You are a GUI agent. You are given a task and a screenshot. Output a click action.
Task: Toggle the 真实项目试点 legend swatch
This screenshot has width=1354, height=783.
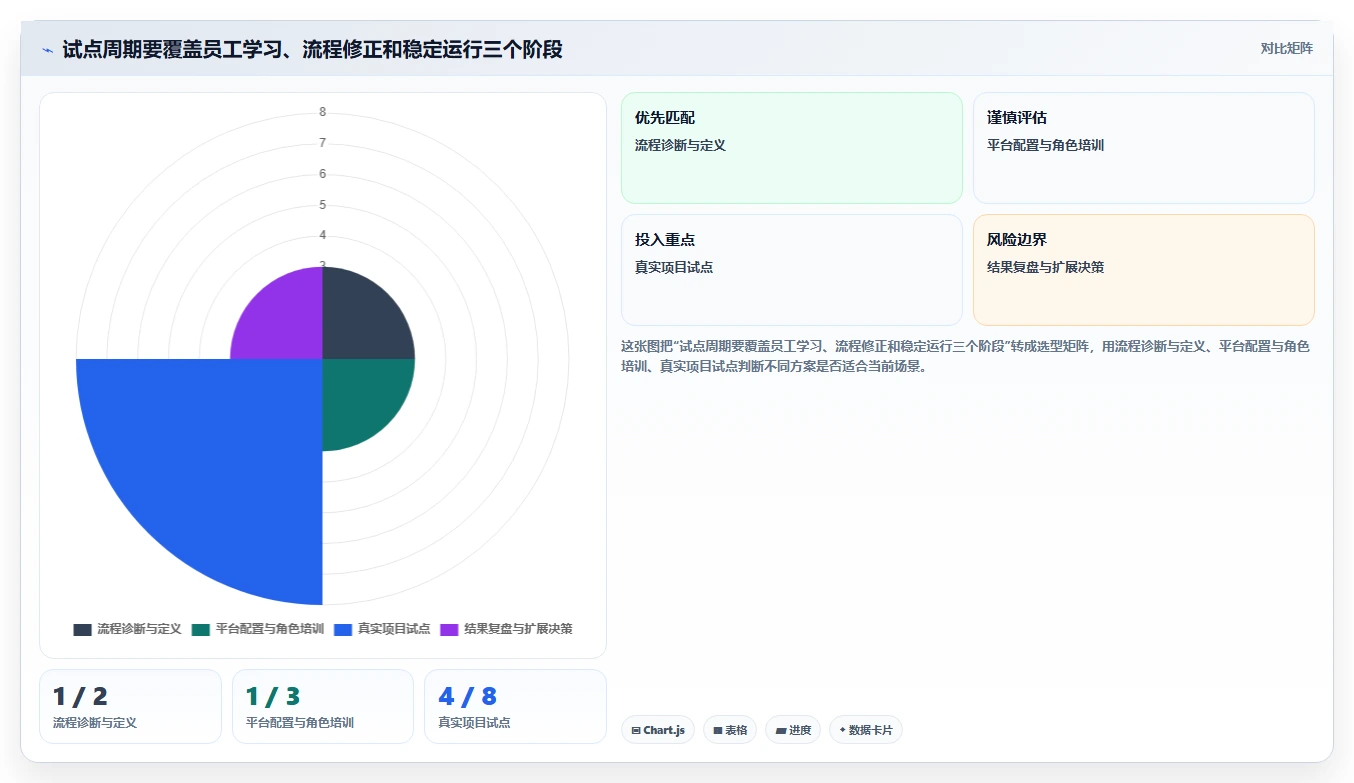coord(343,629)
